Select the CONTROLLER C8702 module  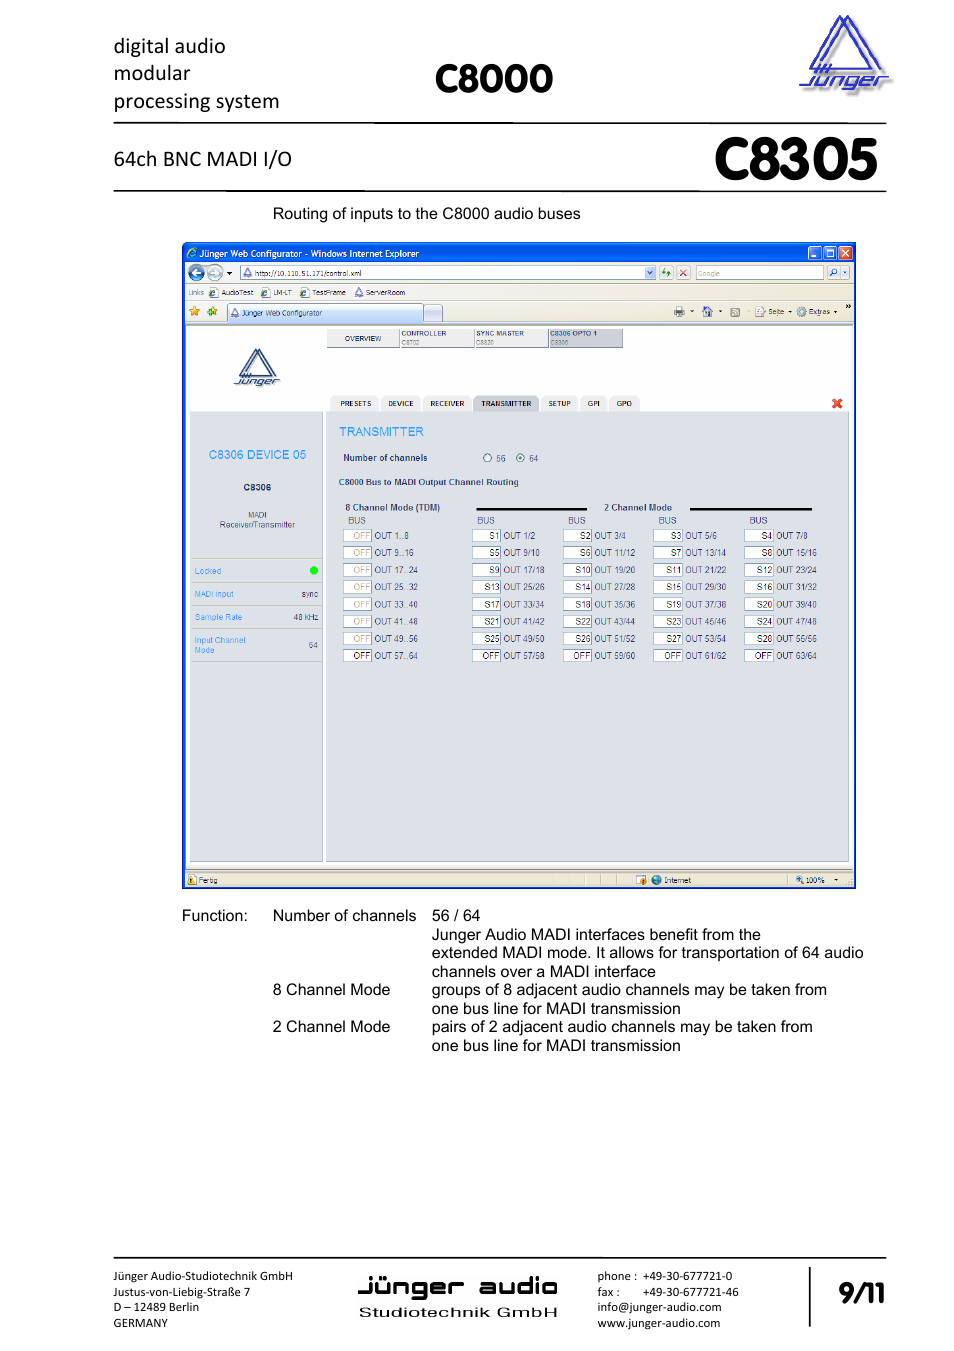pos(436,338)
